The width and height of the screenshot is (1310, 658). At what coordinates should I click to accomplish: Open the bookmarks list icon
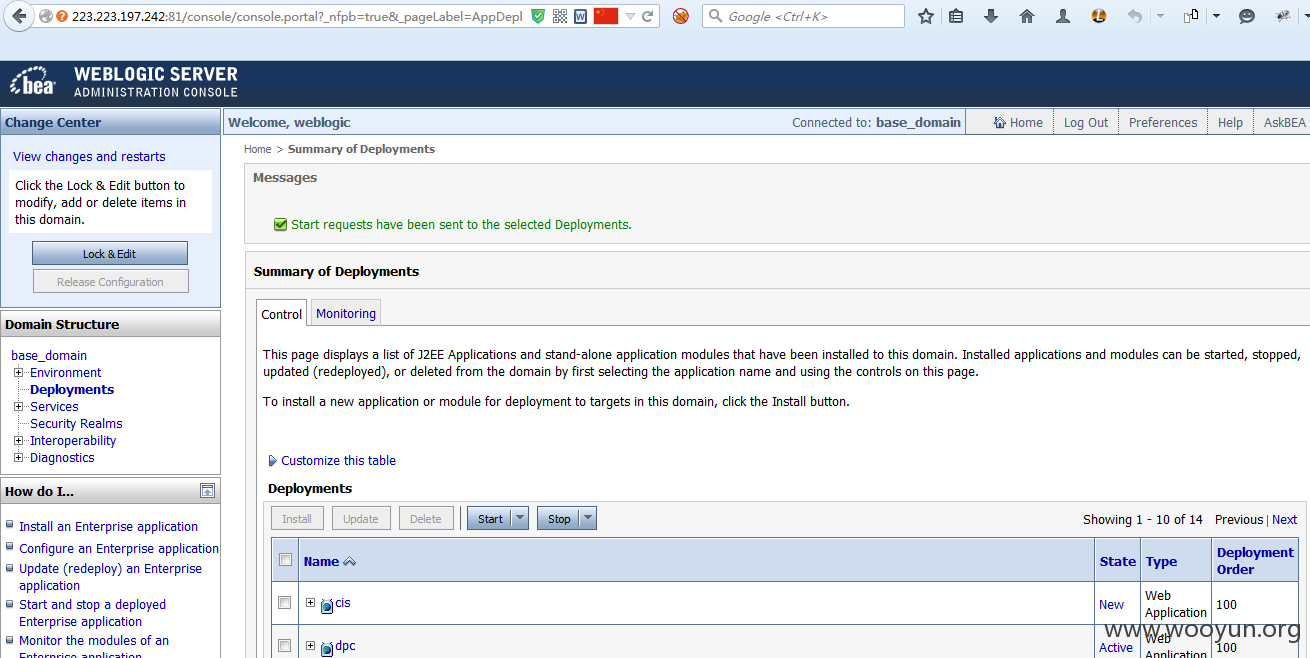(x=956, y=16)
